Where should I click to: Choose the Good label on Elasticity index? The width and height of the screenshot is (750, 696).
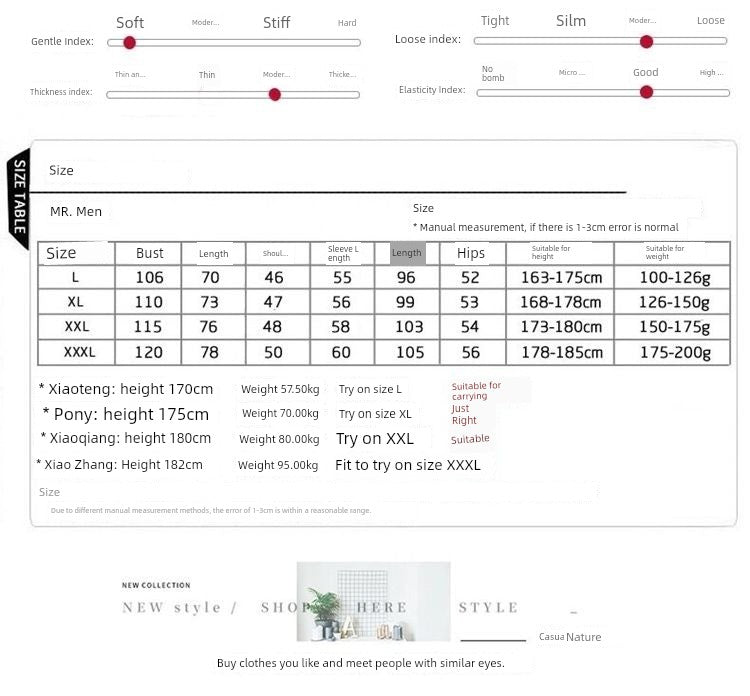point(645,72)
